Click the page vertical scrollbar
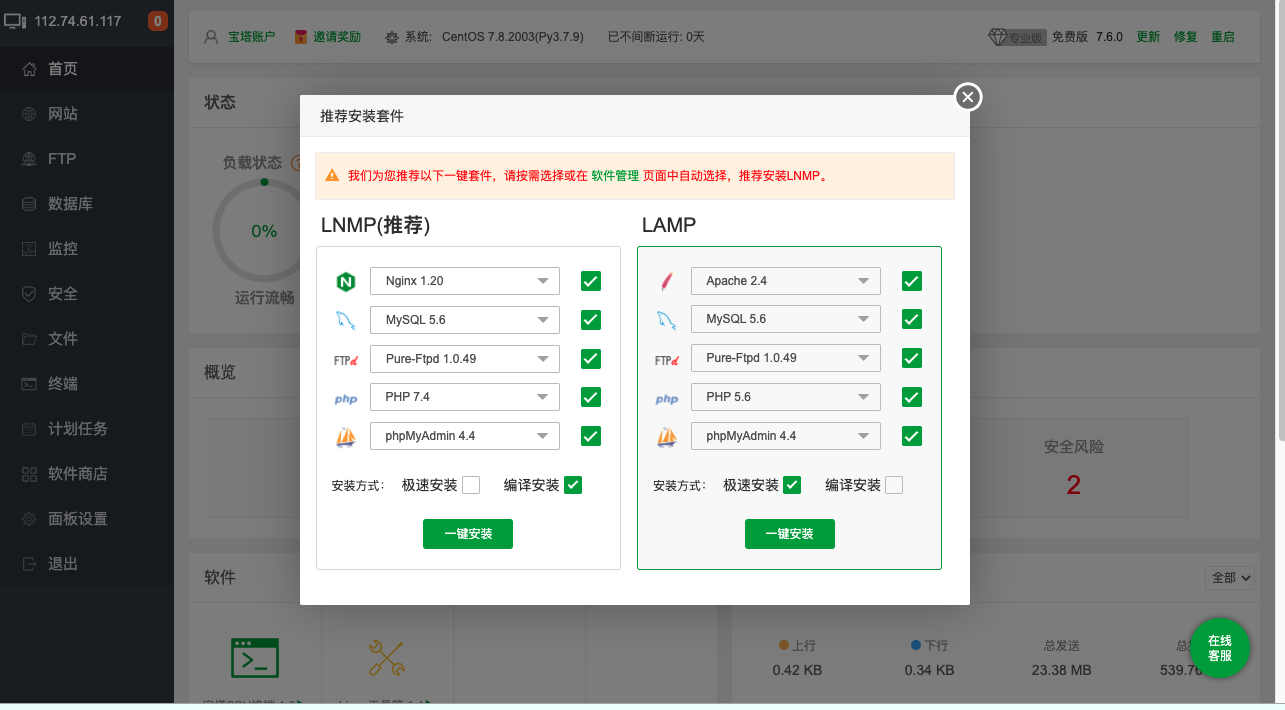The image size is (1285, 710). point(1281,220)
